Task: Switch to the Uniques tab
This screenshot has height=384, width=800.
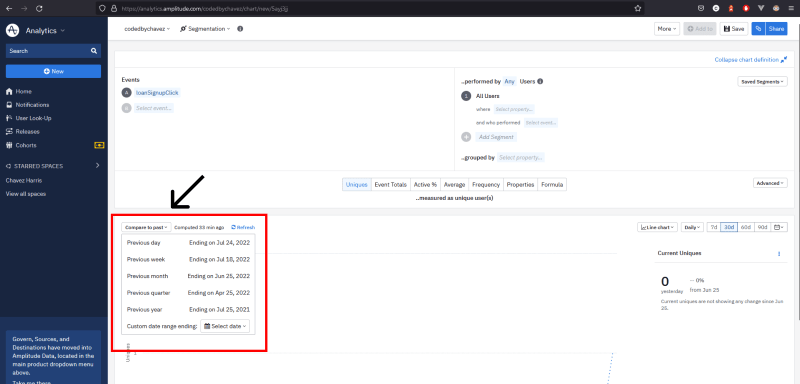Action: pos(357,185)
